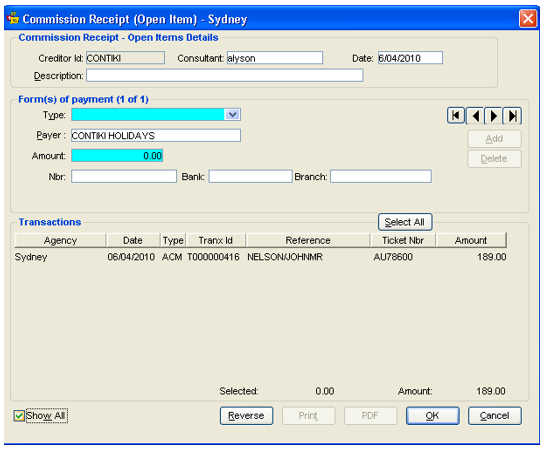Focus the Description input field

tap(225, 75)
